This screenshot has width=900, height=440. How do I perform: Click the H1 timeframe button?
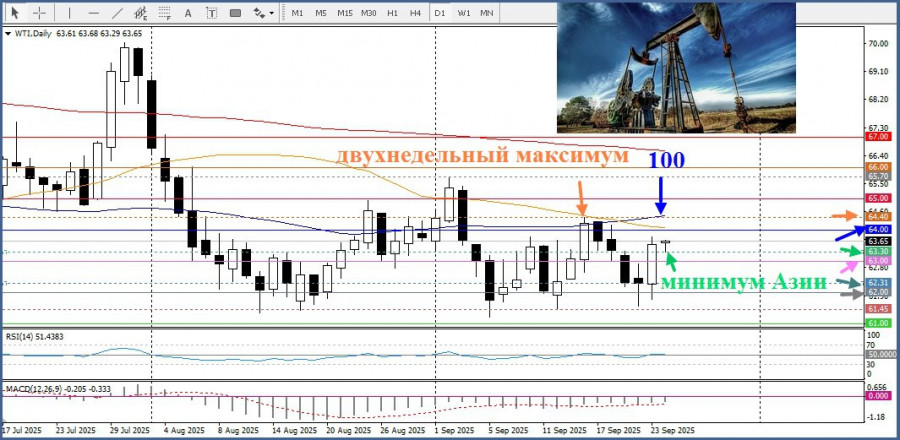pos(393,13)
